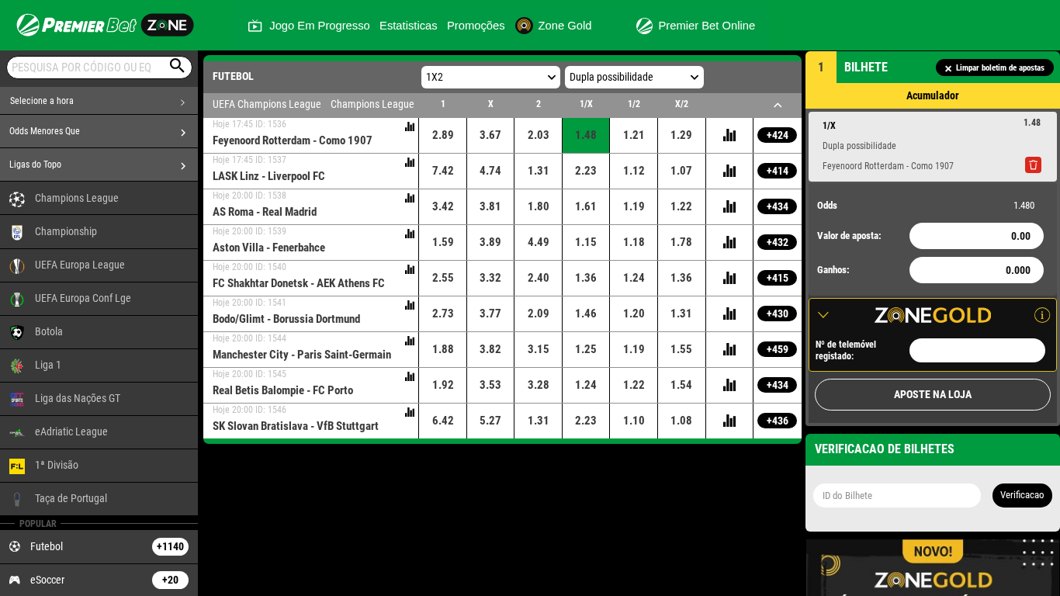Open the Dupla possibilidade dropdown
Screen dimensions: 1060x596
[x=633, y=77]
